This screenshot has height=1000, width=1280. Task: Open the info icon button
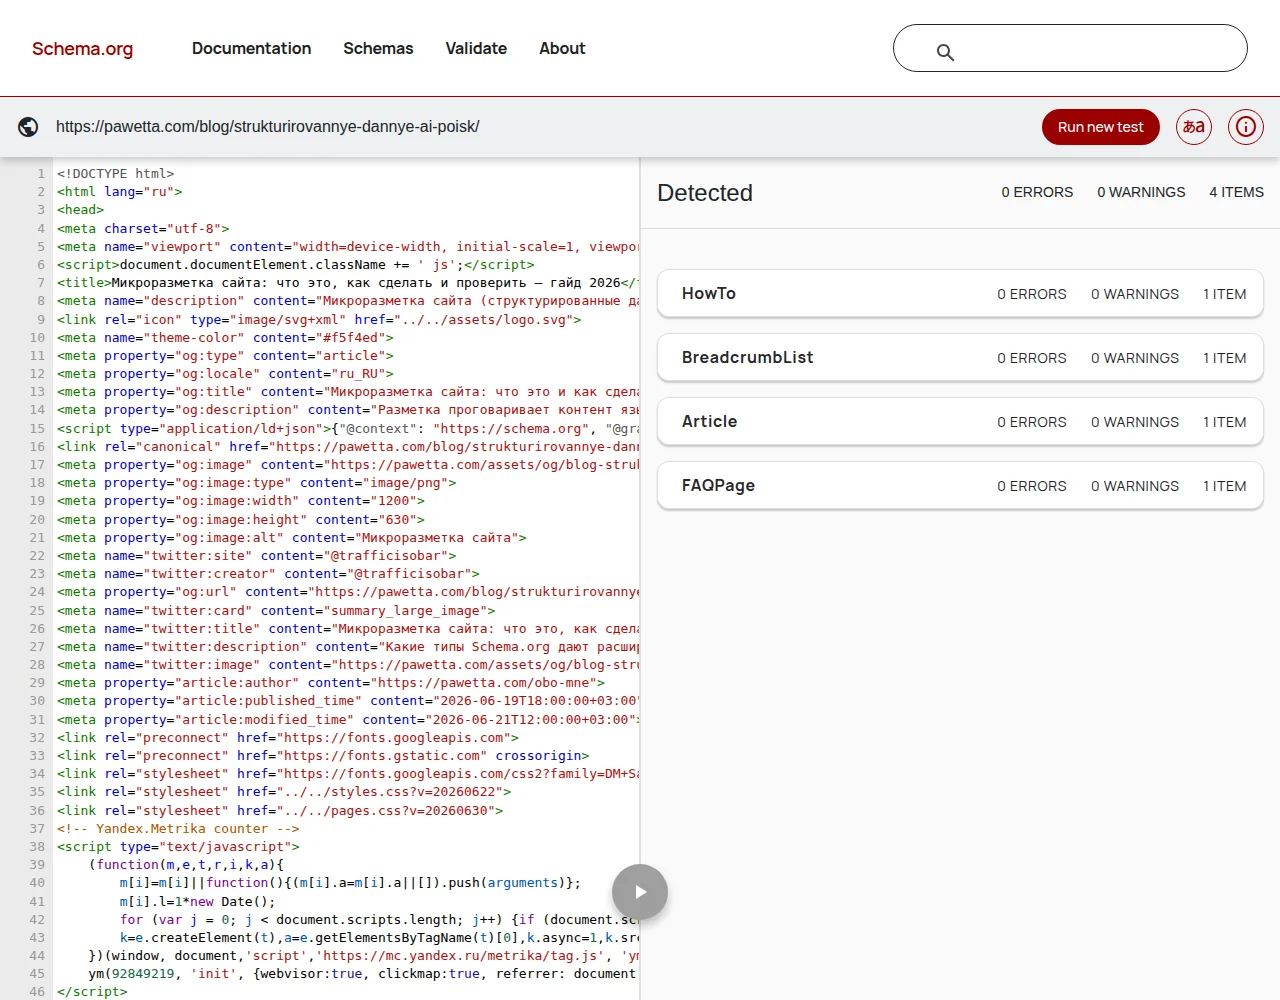(1246, 127)
